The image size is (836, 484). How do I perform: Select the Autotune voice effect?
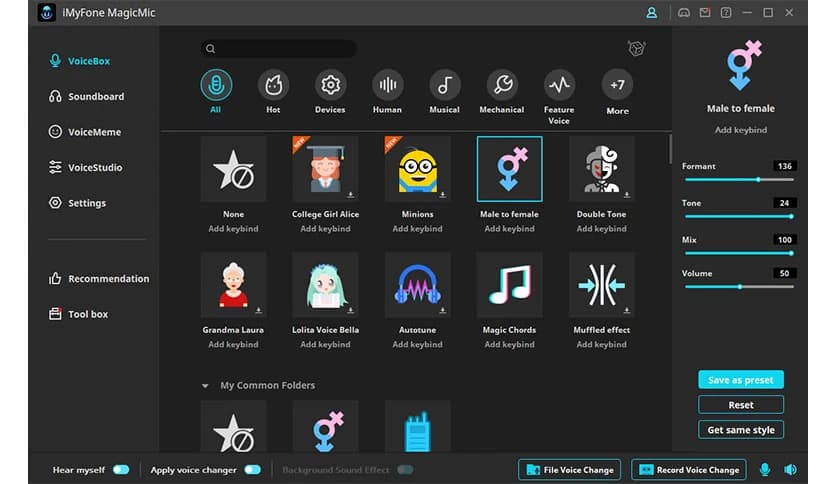tap(418, 285)
